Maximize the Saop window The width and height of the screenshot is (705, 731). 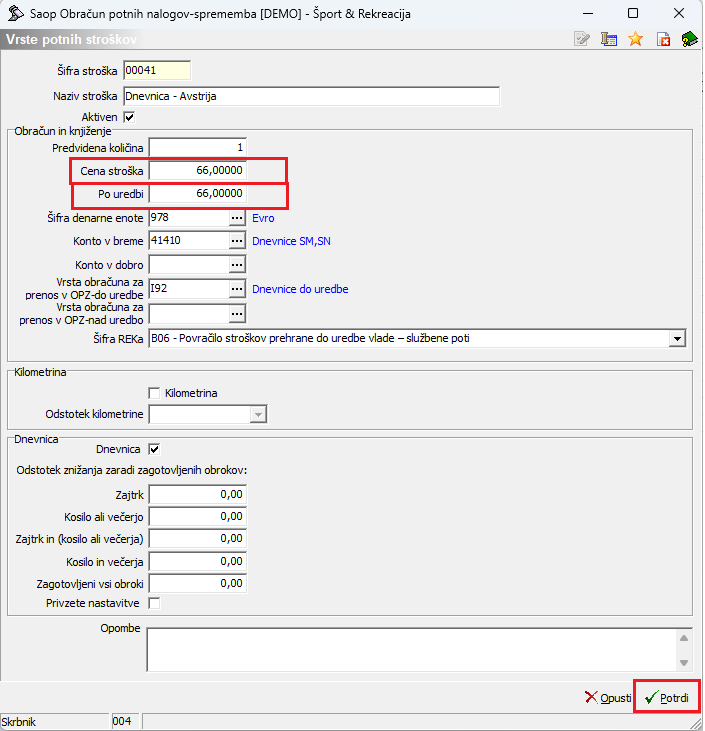pos(633,13)
